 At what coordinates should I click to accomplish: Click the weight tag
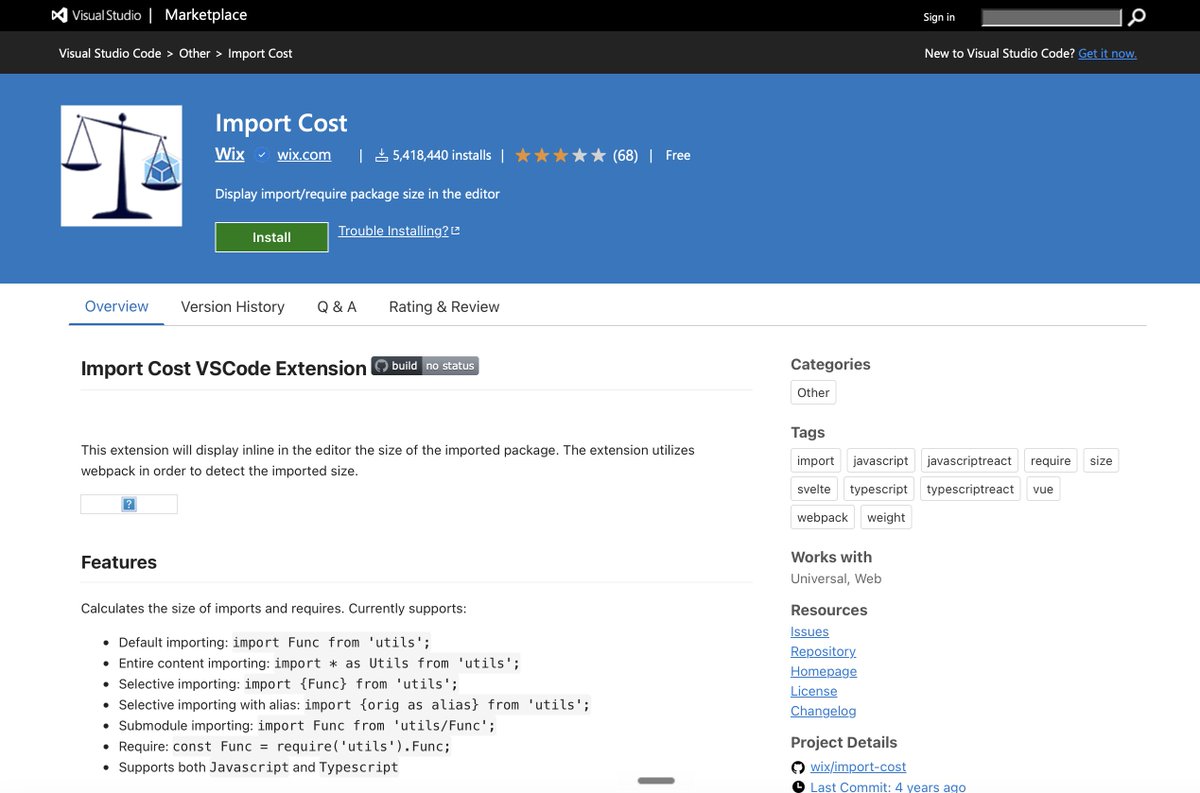pyautogui.click(x=886, y=517)
